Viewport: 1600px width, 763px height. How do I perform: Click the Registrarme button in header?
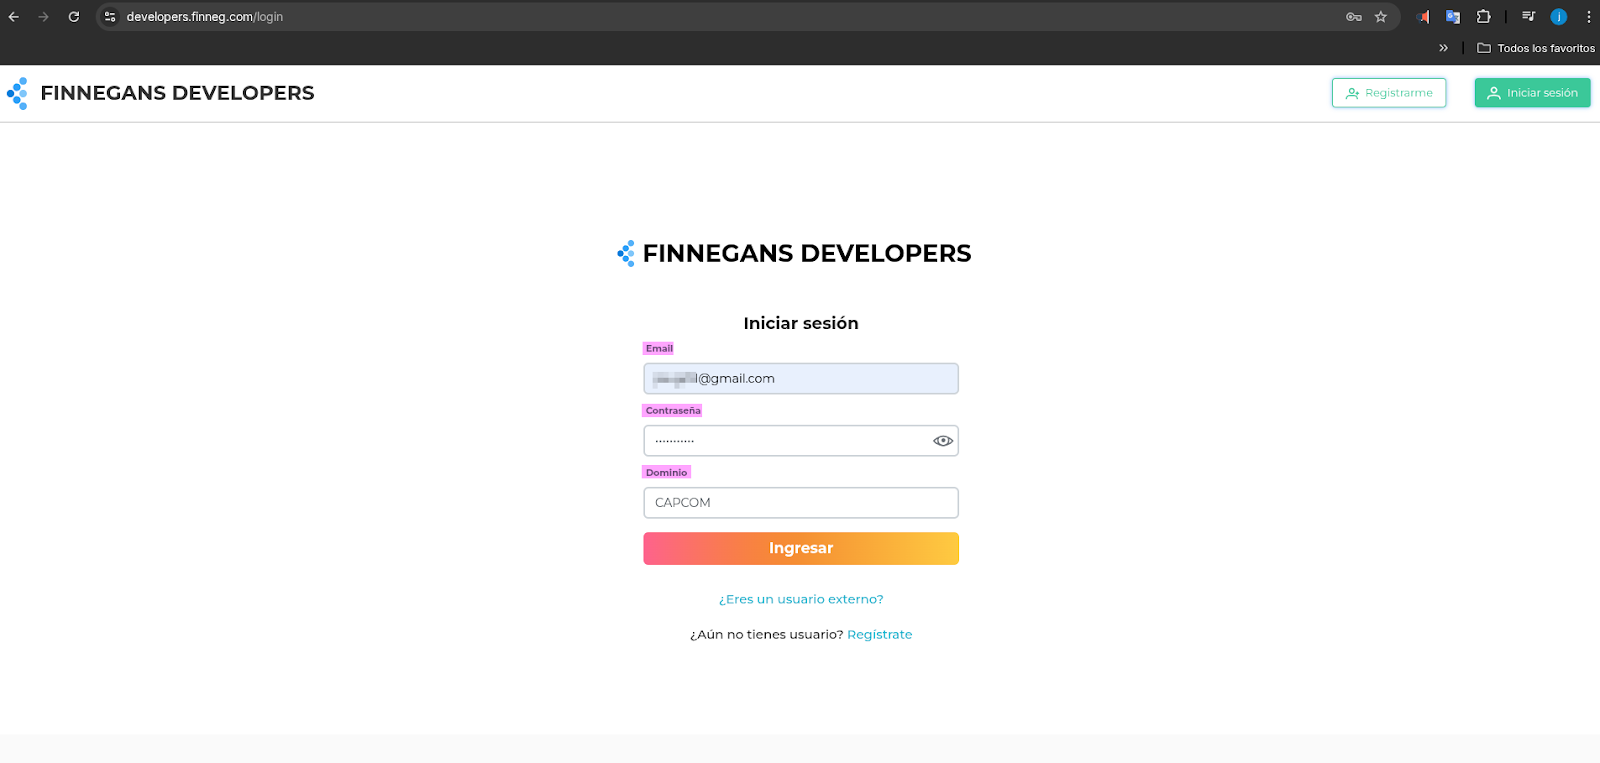point(1388,93)
